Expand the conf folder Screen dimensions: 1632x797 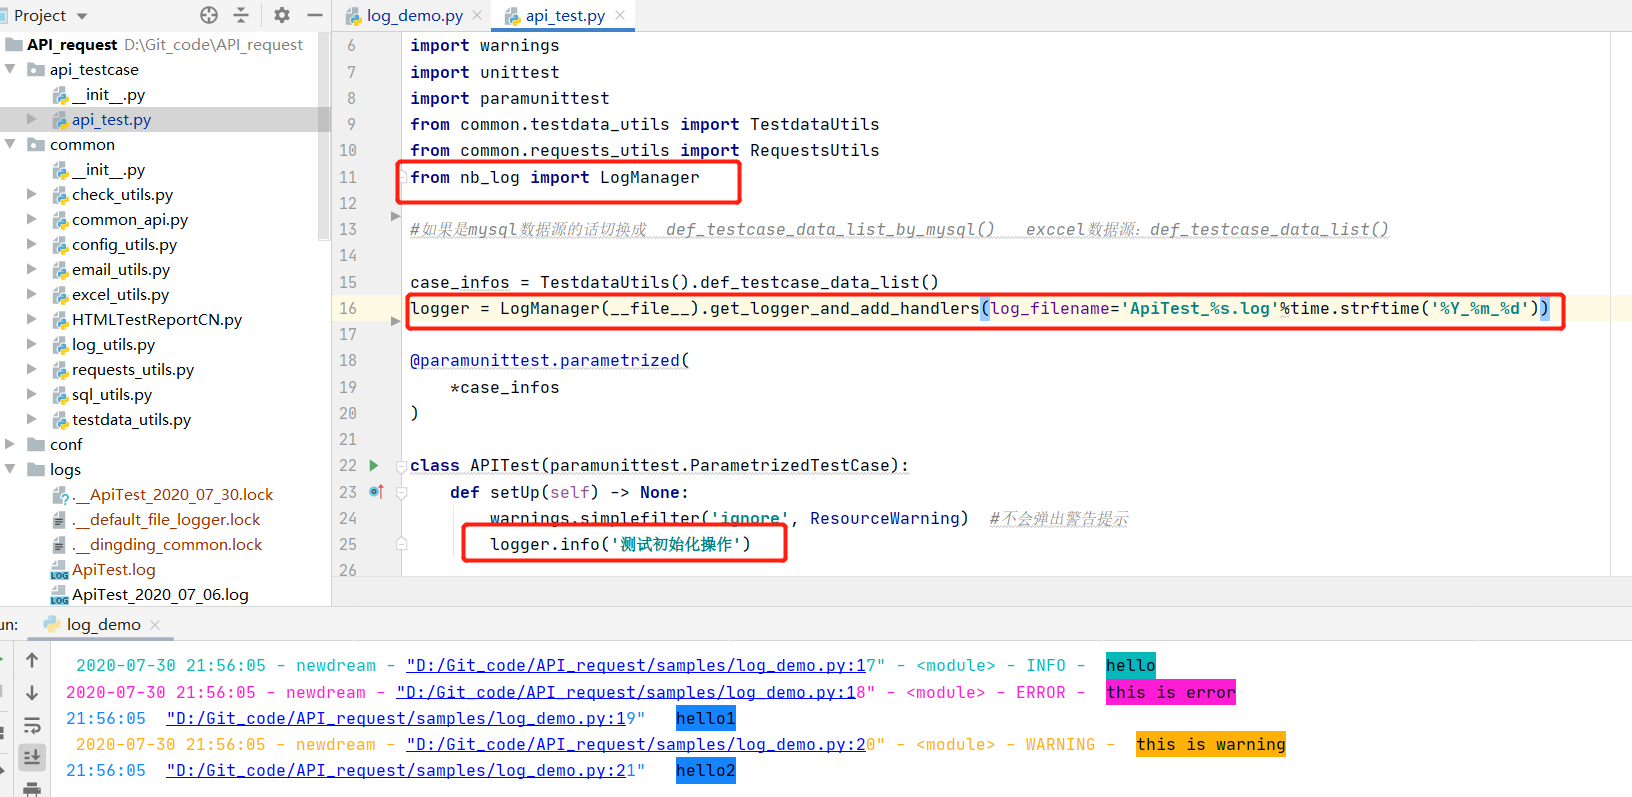point(10,444)
